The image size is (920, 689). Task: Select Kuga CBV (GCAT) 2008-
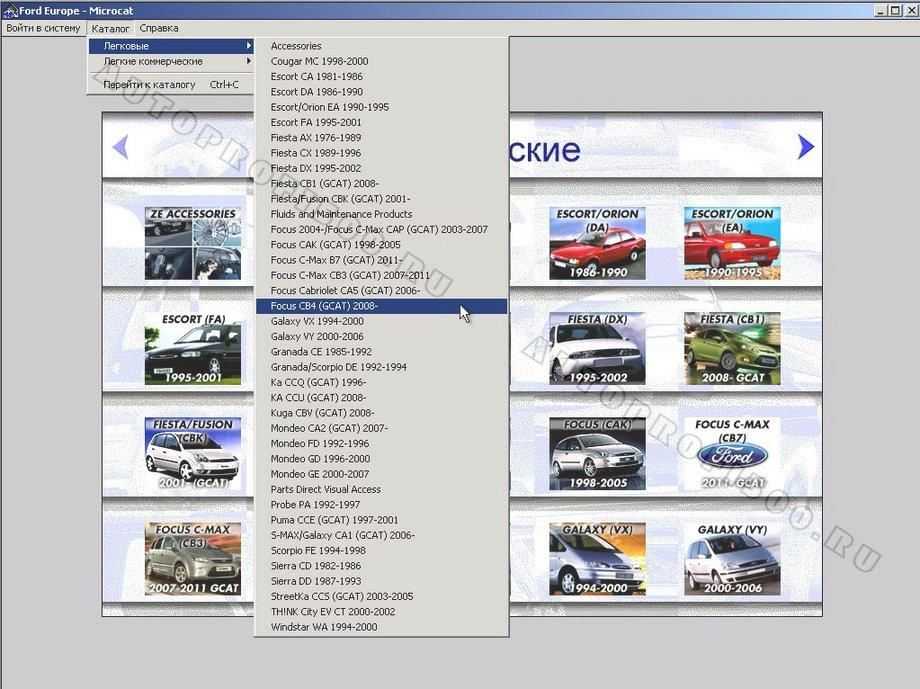[381, 413]
